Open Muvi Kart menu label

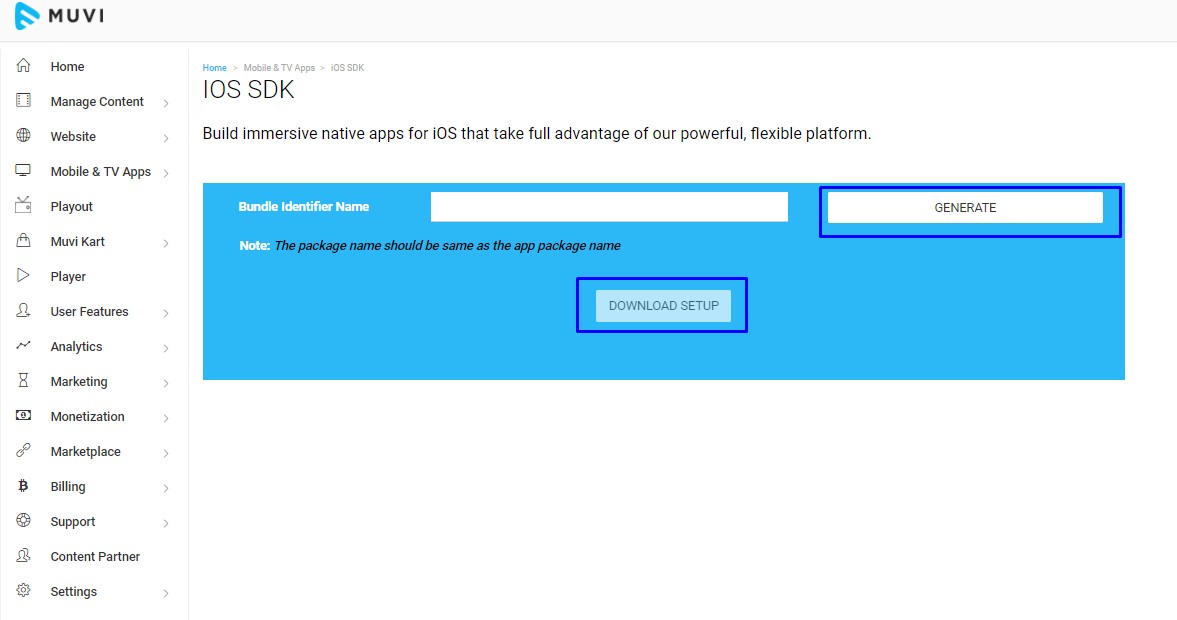click(x=77, y=241)
